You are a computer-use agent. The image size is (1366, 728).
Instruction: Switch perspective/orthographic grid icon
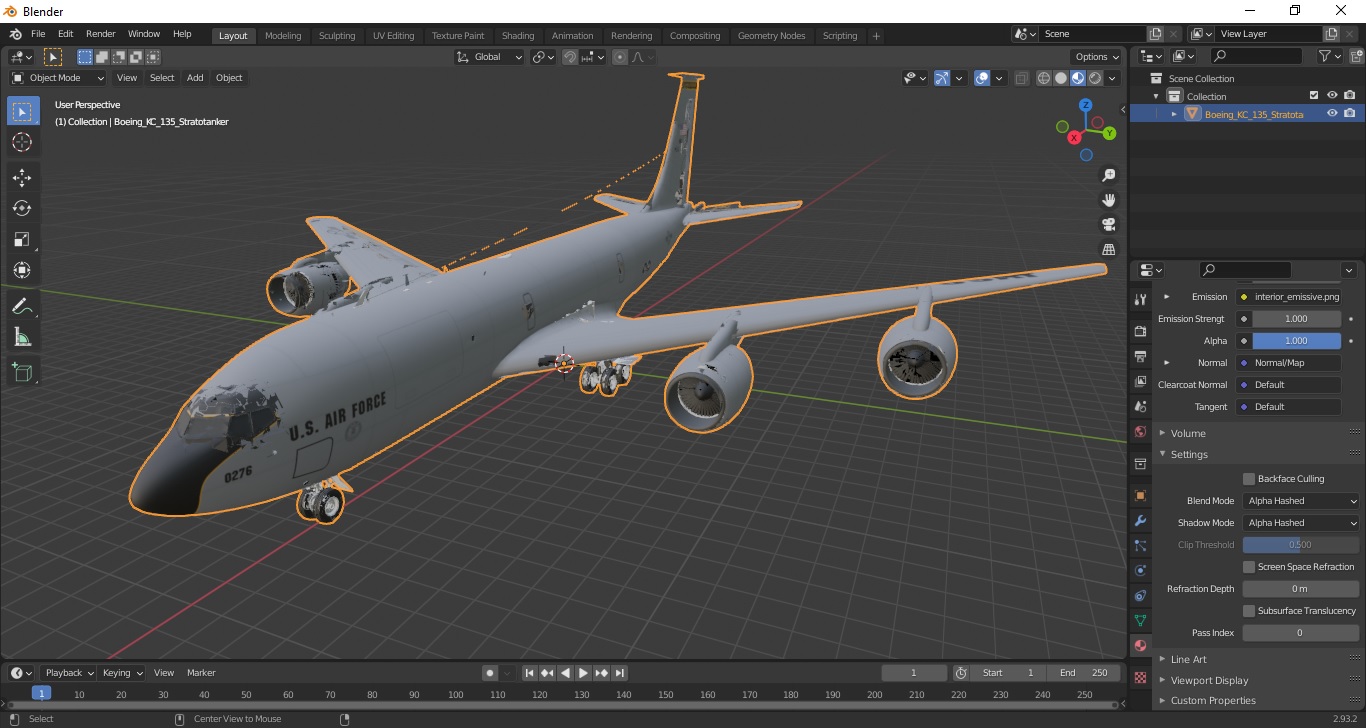click(1108, 249)
